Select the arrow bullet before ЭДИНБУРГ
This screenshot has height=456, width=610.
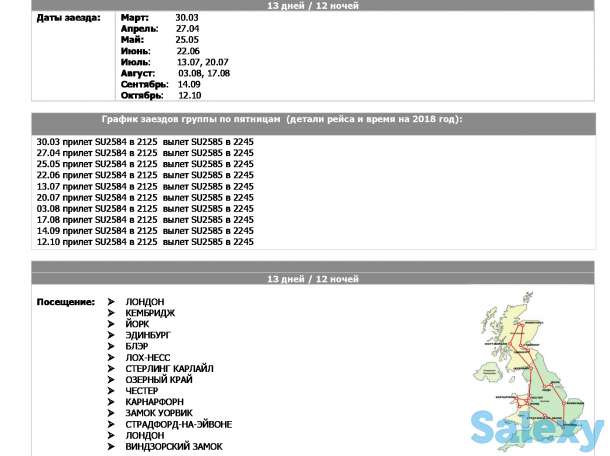tap(111, 335)
